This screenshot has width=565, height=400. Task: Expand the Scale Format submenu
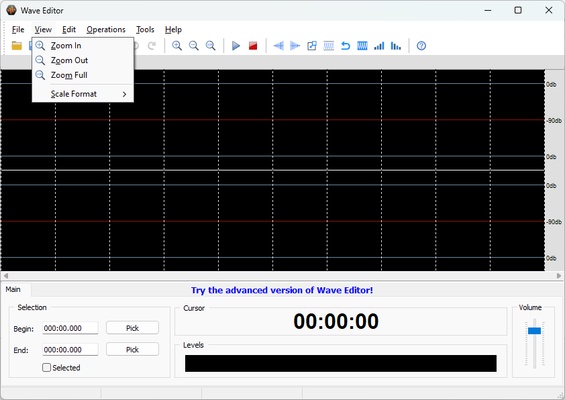coord(83,94)
